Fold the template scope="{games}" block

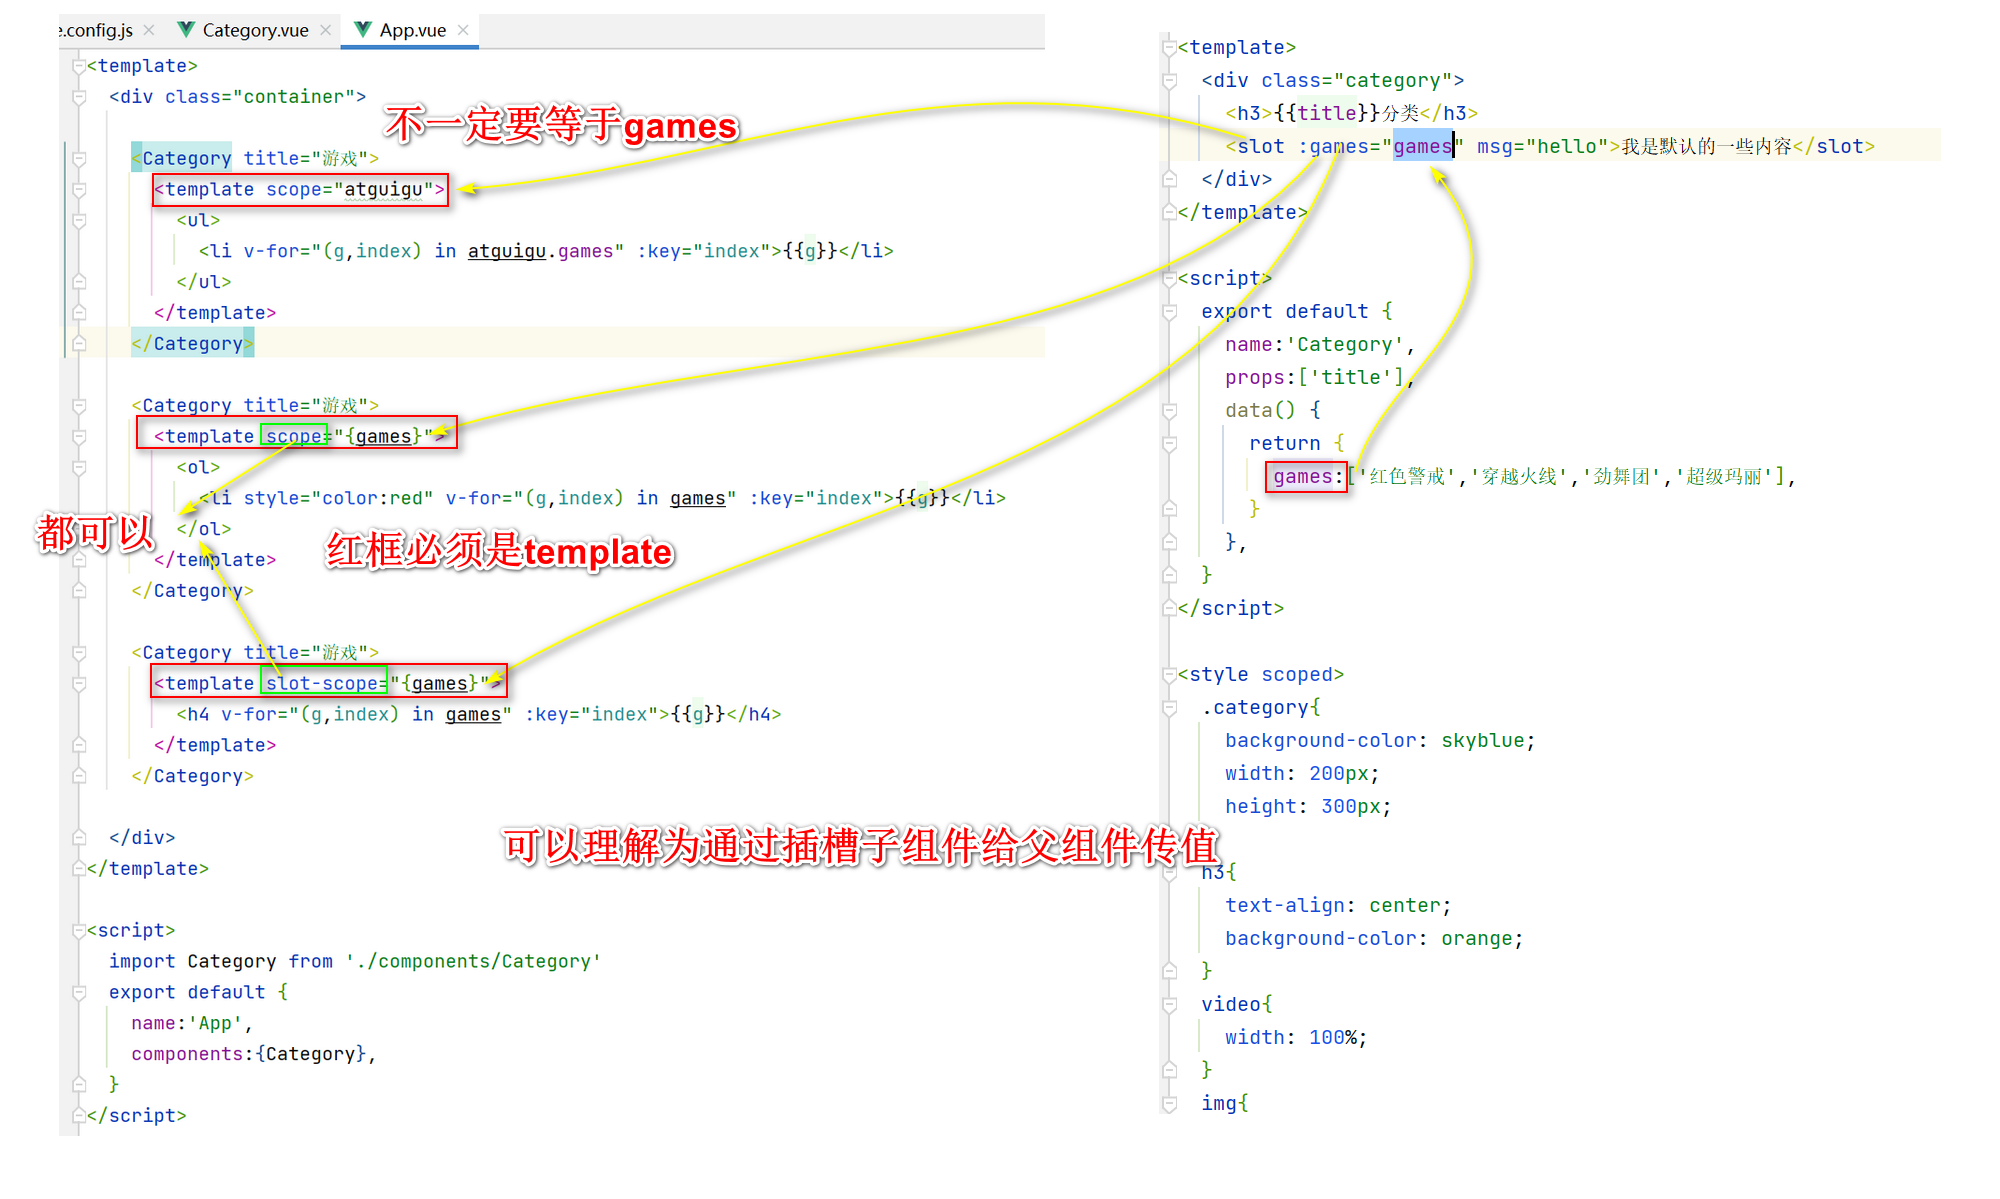point(78,437)
